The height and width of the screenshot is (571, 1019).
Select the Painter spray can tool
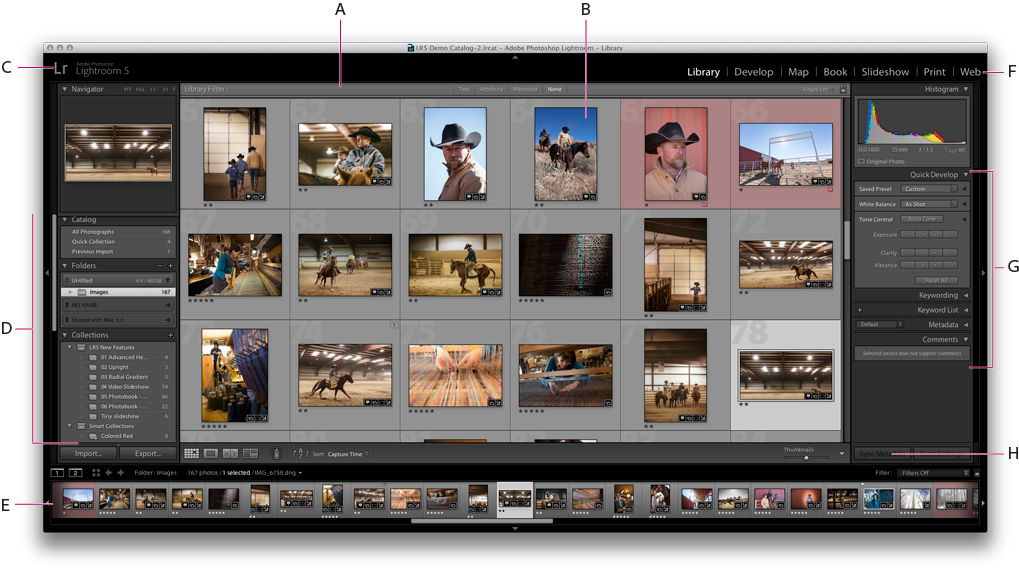[277, 453]
